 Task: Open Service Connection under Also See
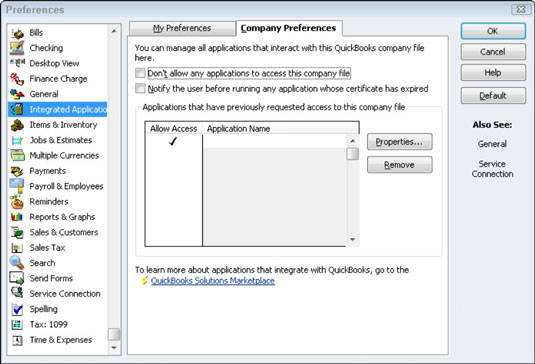click(x=492, y=169)
